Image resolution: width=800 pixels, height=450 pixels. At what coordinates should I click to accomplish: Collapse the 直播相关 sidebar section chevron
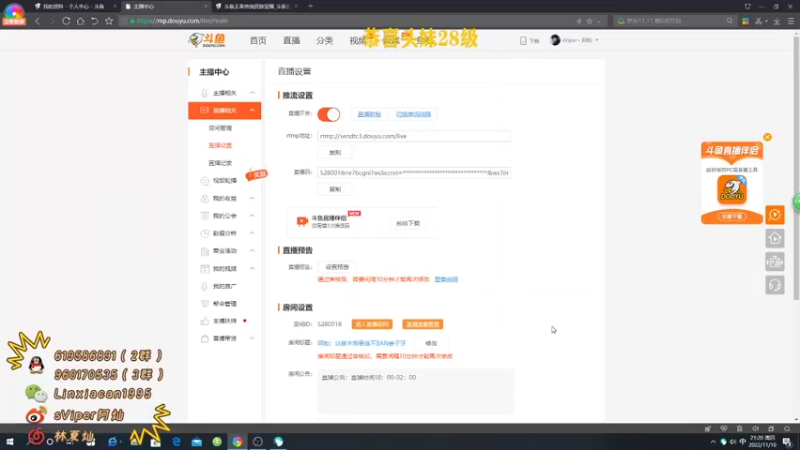[x=252, y=110]
